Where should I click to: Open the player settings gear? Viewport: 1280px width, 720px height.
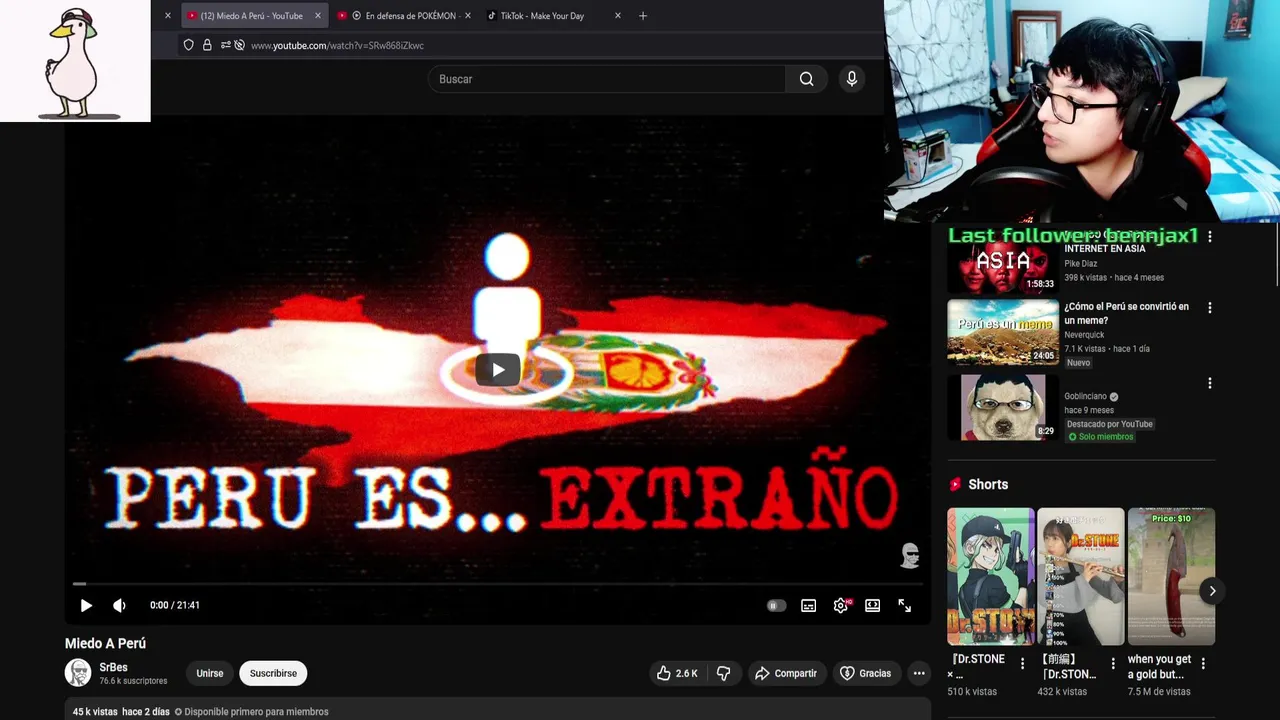click(x=841, y=605)
